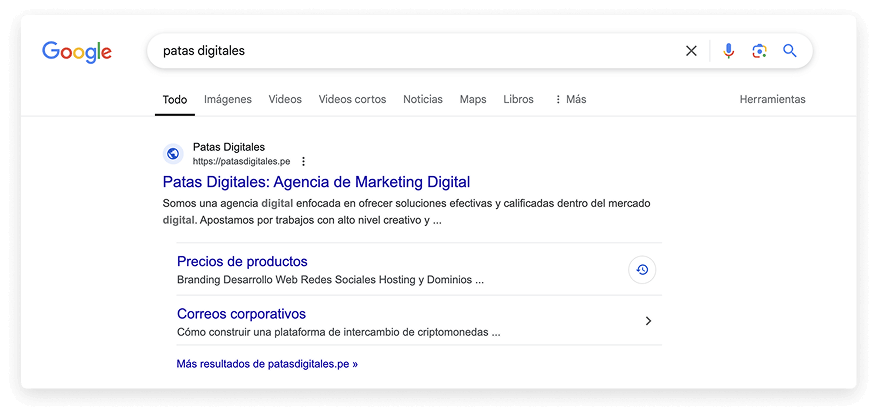Open the Videos cortos tab
This screenshot has width=878, height=416.
(x=352, y=100)
